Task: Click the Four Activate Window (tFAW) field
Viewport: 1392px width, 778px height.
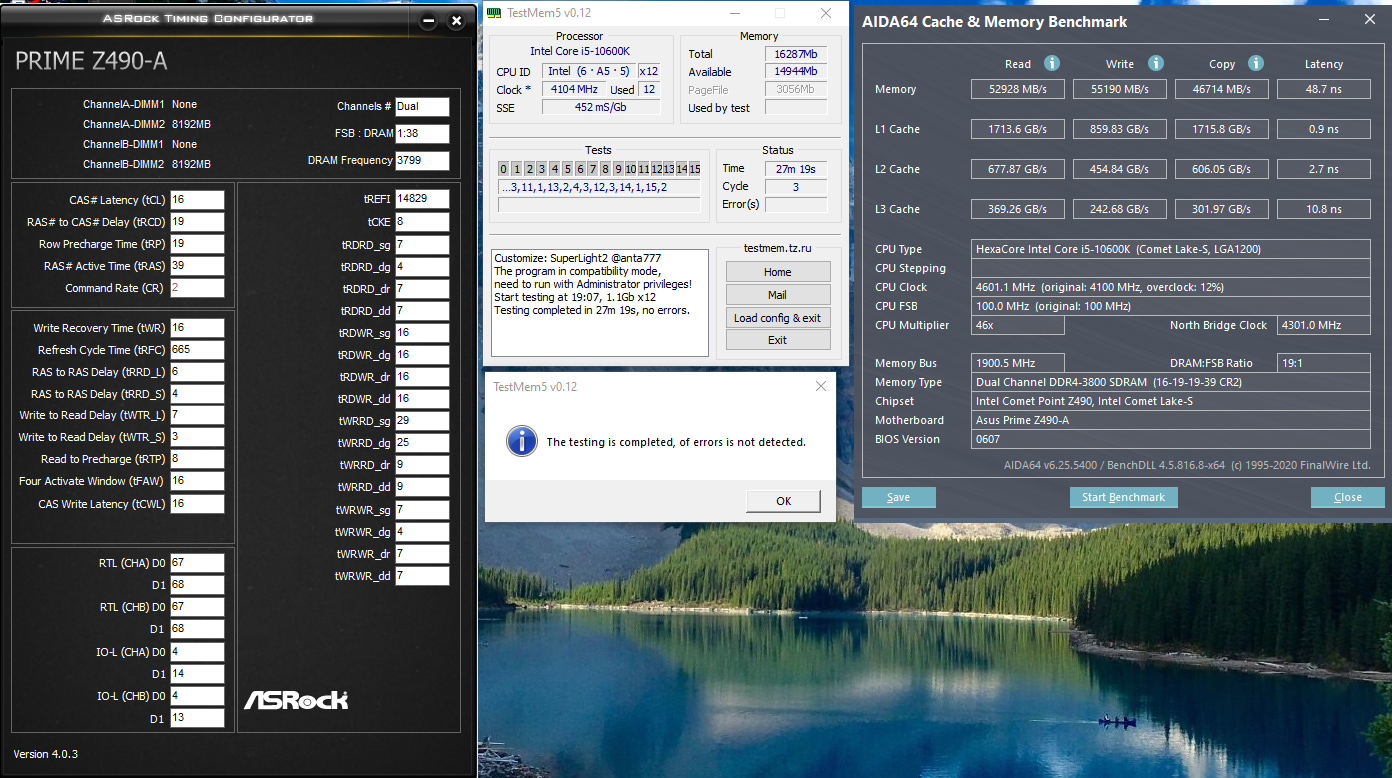Action: coord(197,481)
